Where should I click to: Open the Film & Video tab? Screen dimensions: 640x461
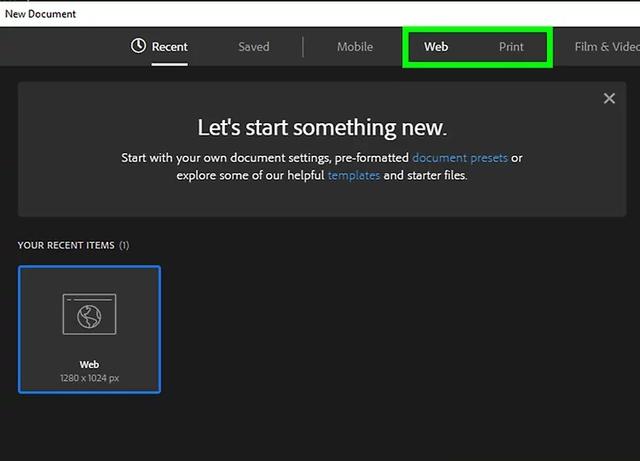click(607, 47)
